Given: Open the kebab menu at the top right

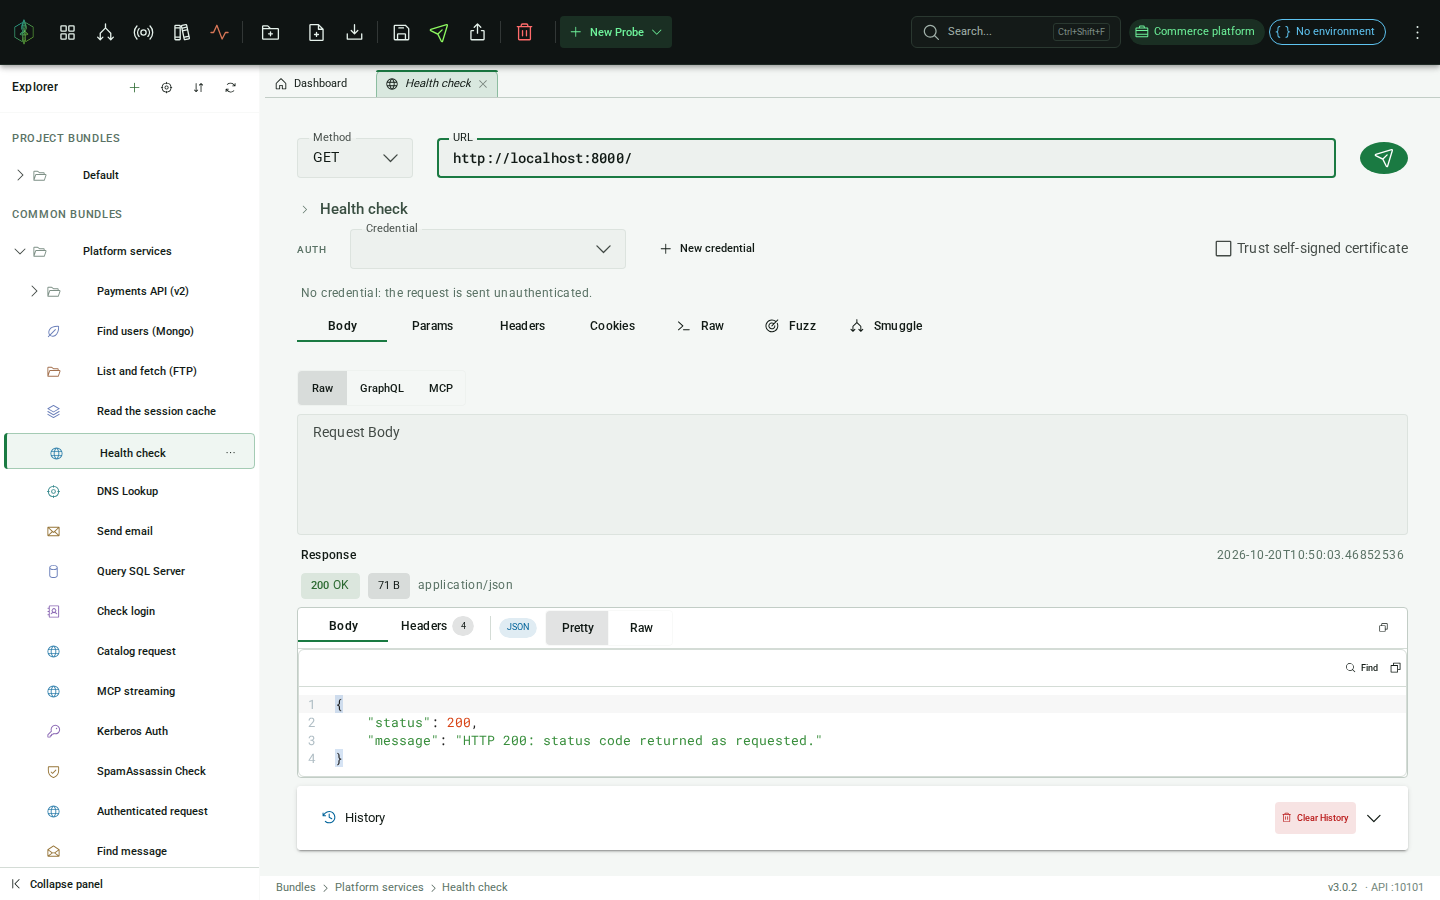Looking at the screenshot, I should click(1417, 32).
